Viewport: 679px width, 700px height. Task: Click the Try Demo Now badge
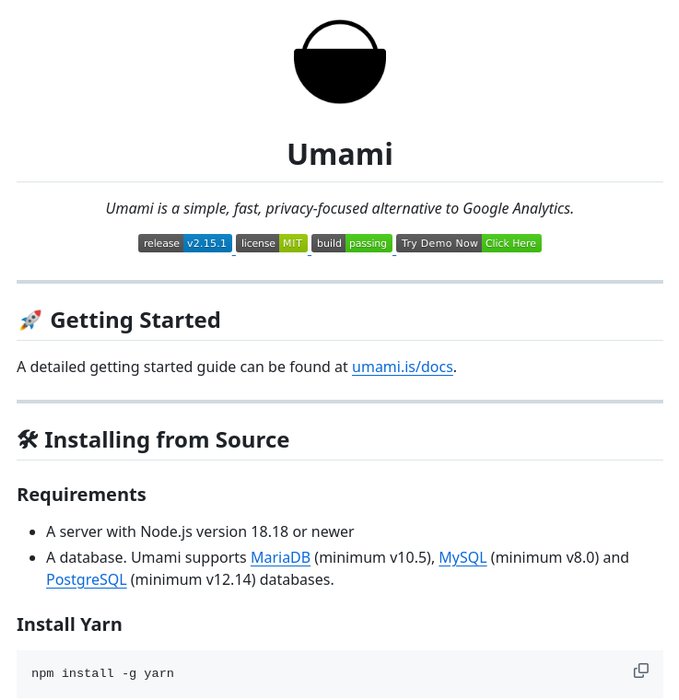coord(468,243)
